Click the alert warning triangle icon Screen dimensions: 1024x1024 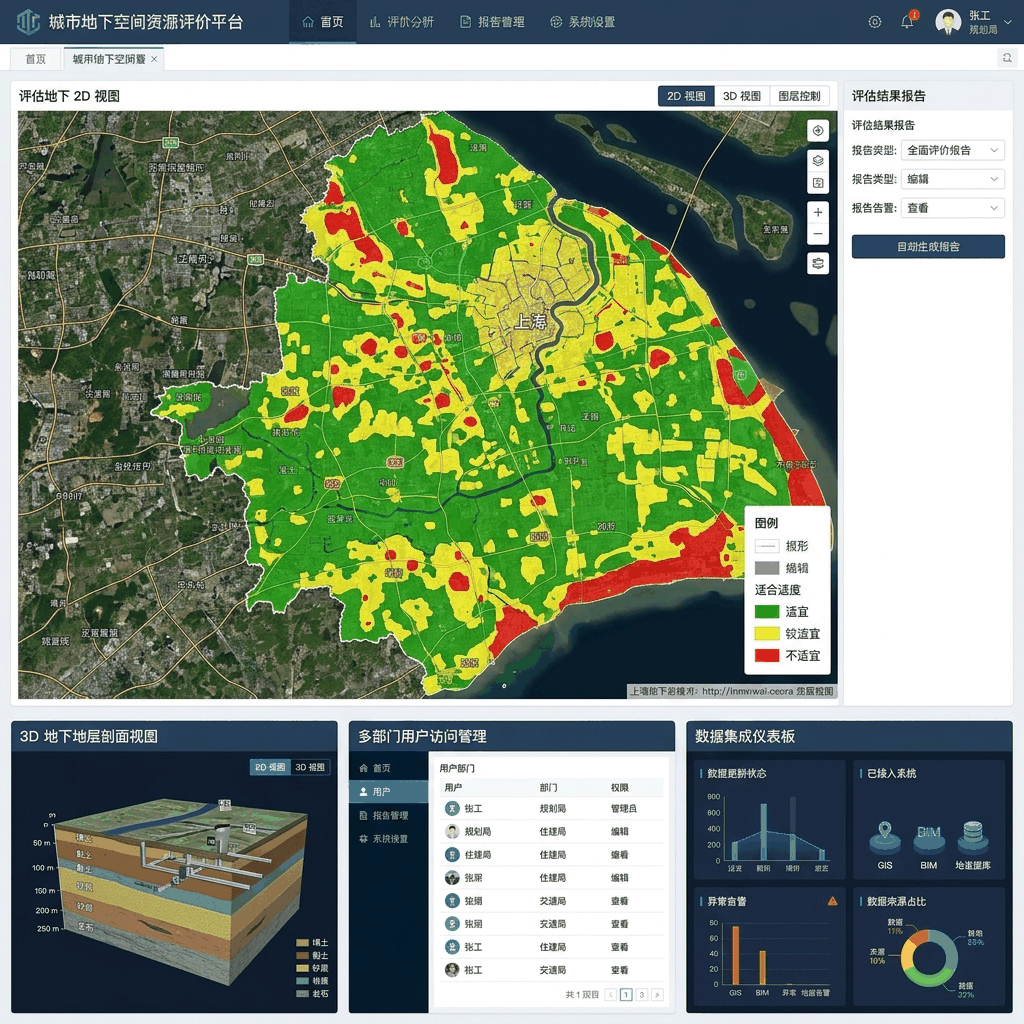[x=833, y=901]
